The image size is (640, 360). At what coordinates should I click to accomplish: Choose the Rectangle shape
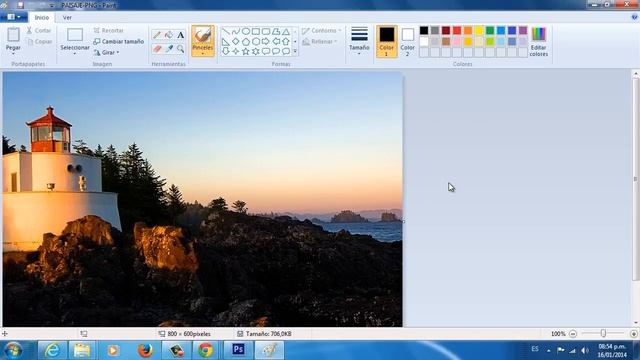pos(256,31)
